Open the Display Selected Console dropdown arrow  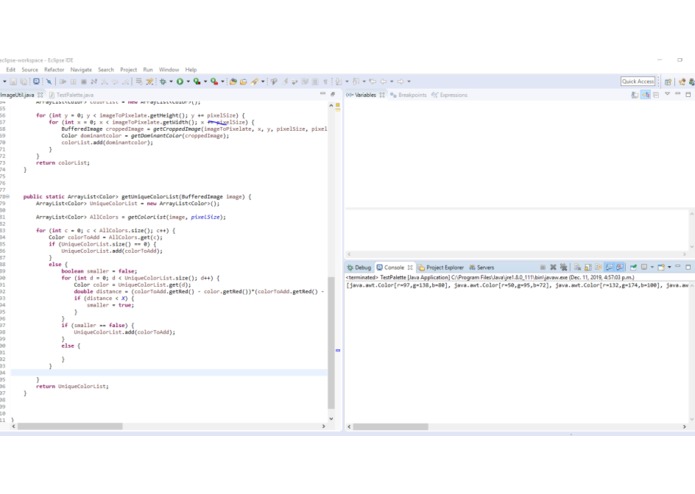(652, 267)
